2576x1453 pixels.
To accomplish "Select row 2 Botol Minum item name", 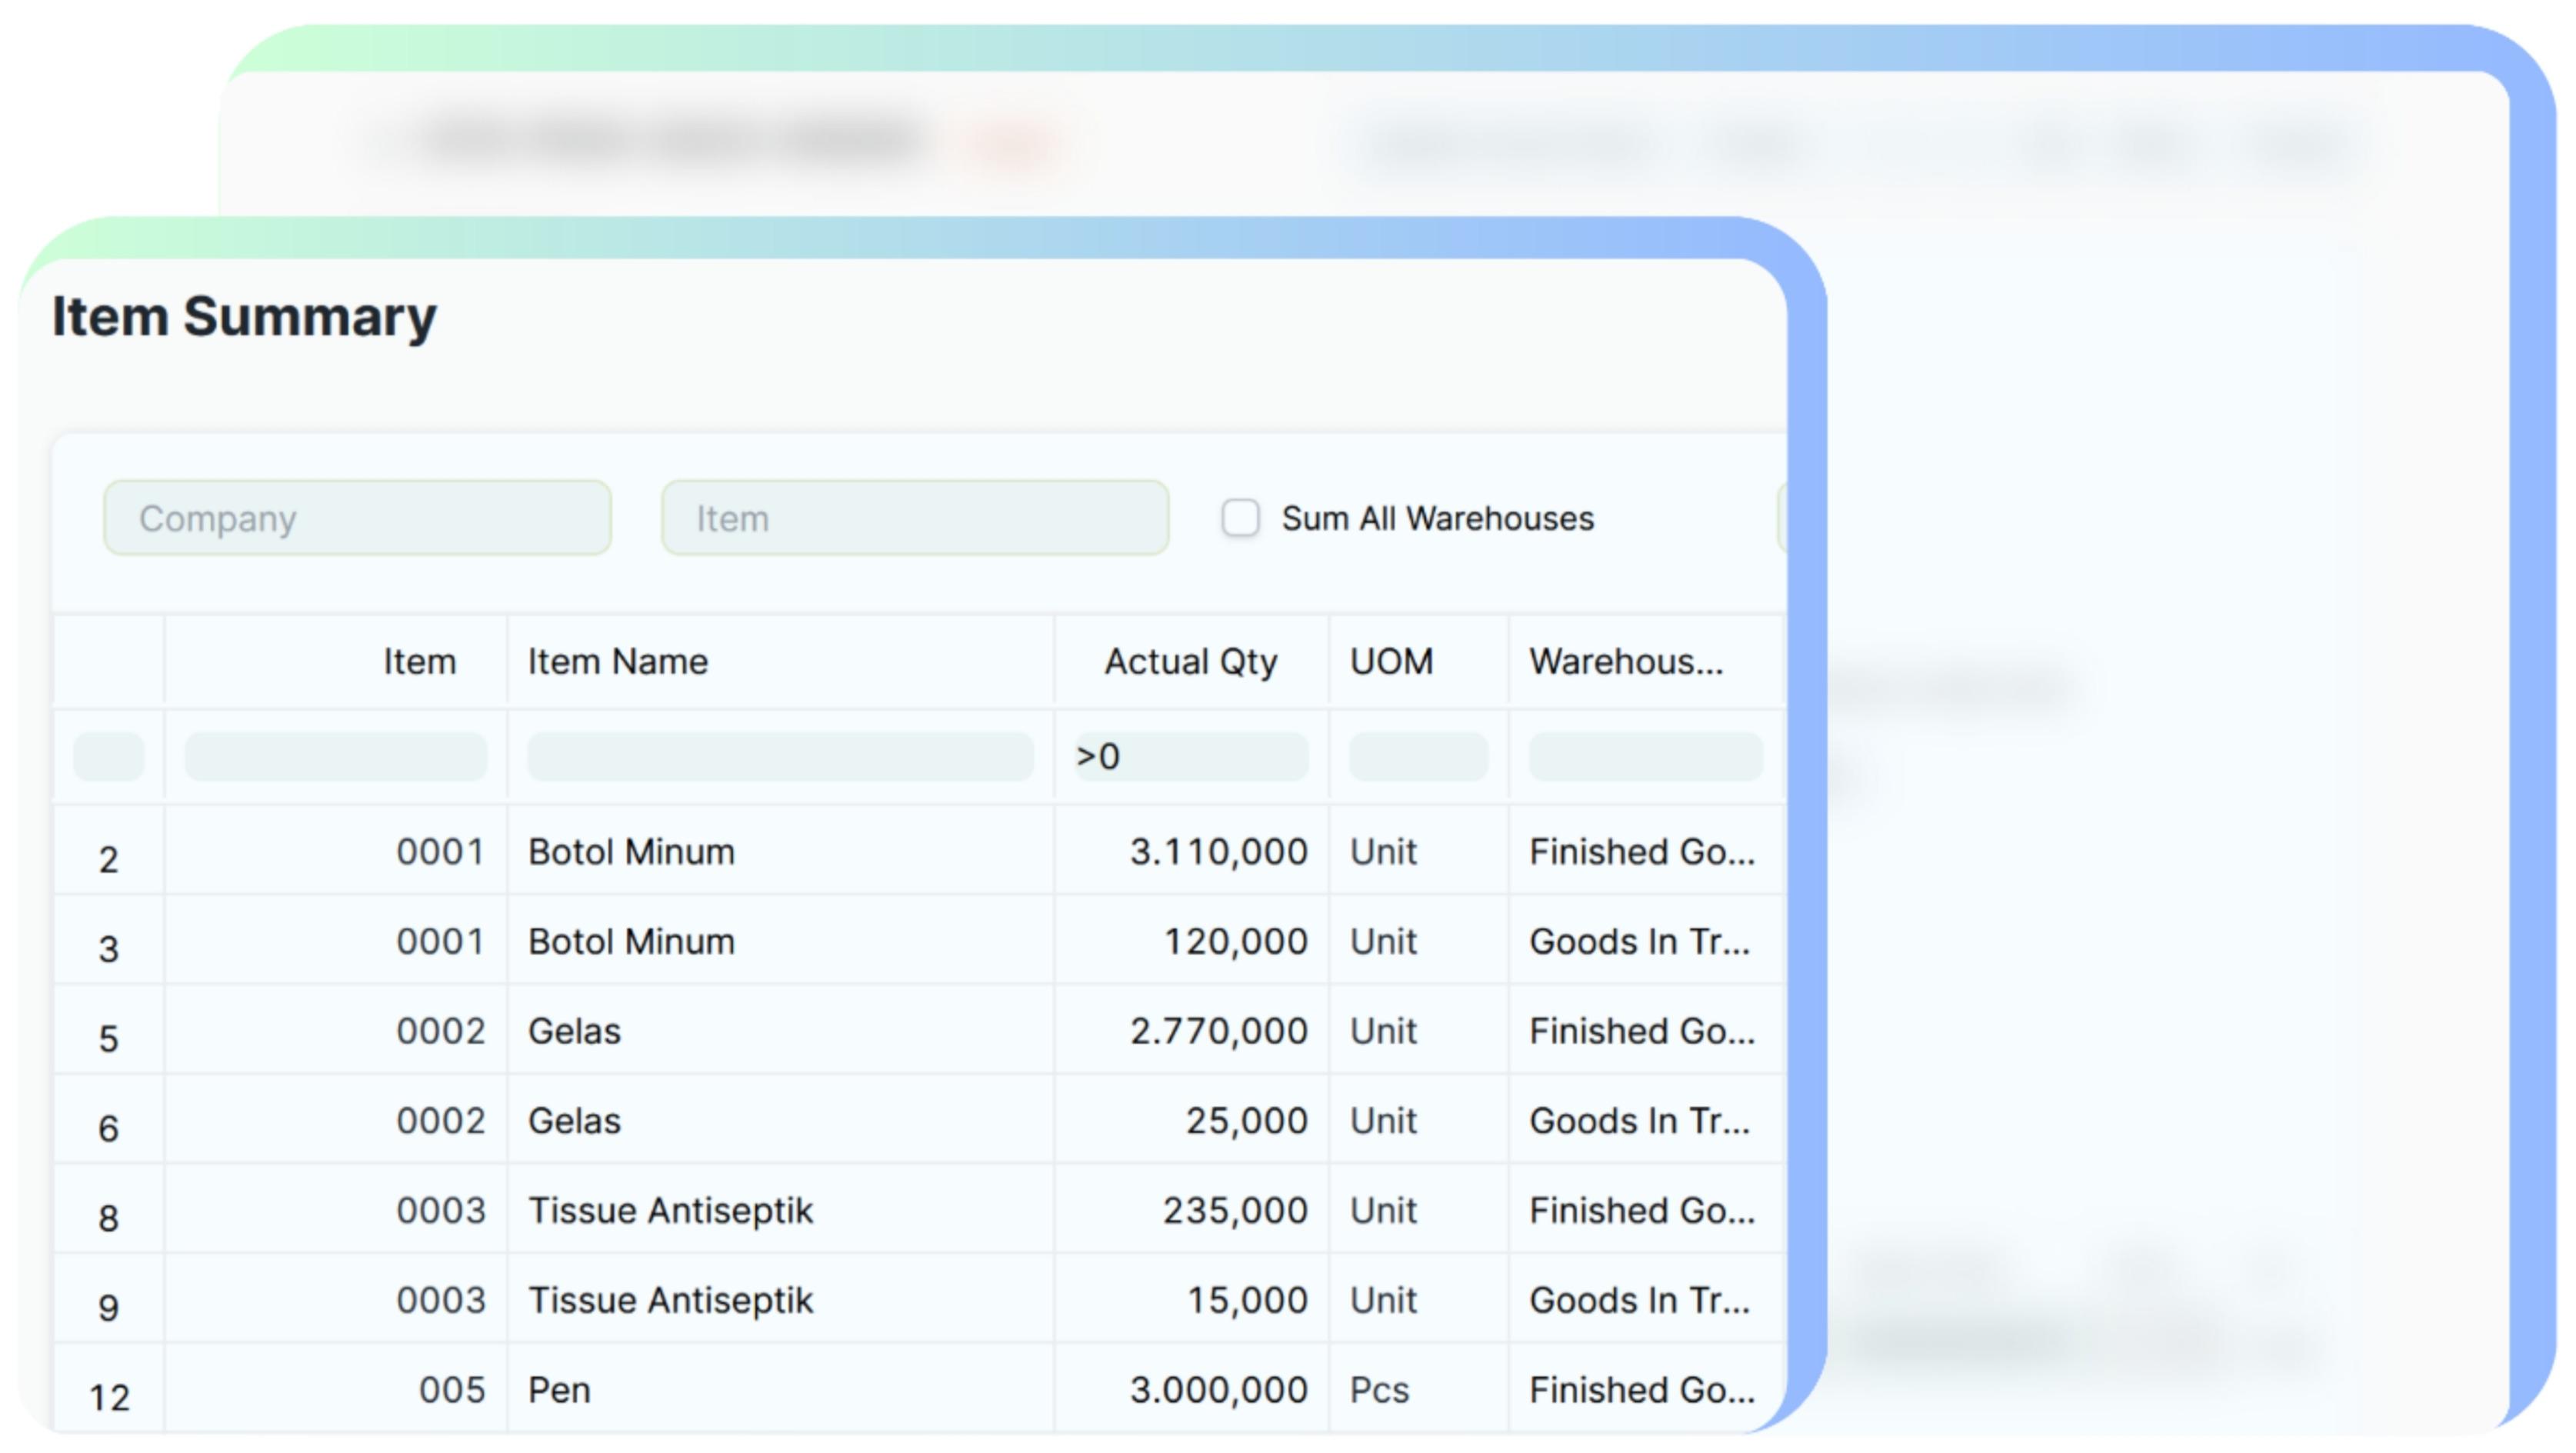I will (631, 852).
